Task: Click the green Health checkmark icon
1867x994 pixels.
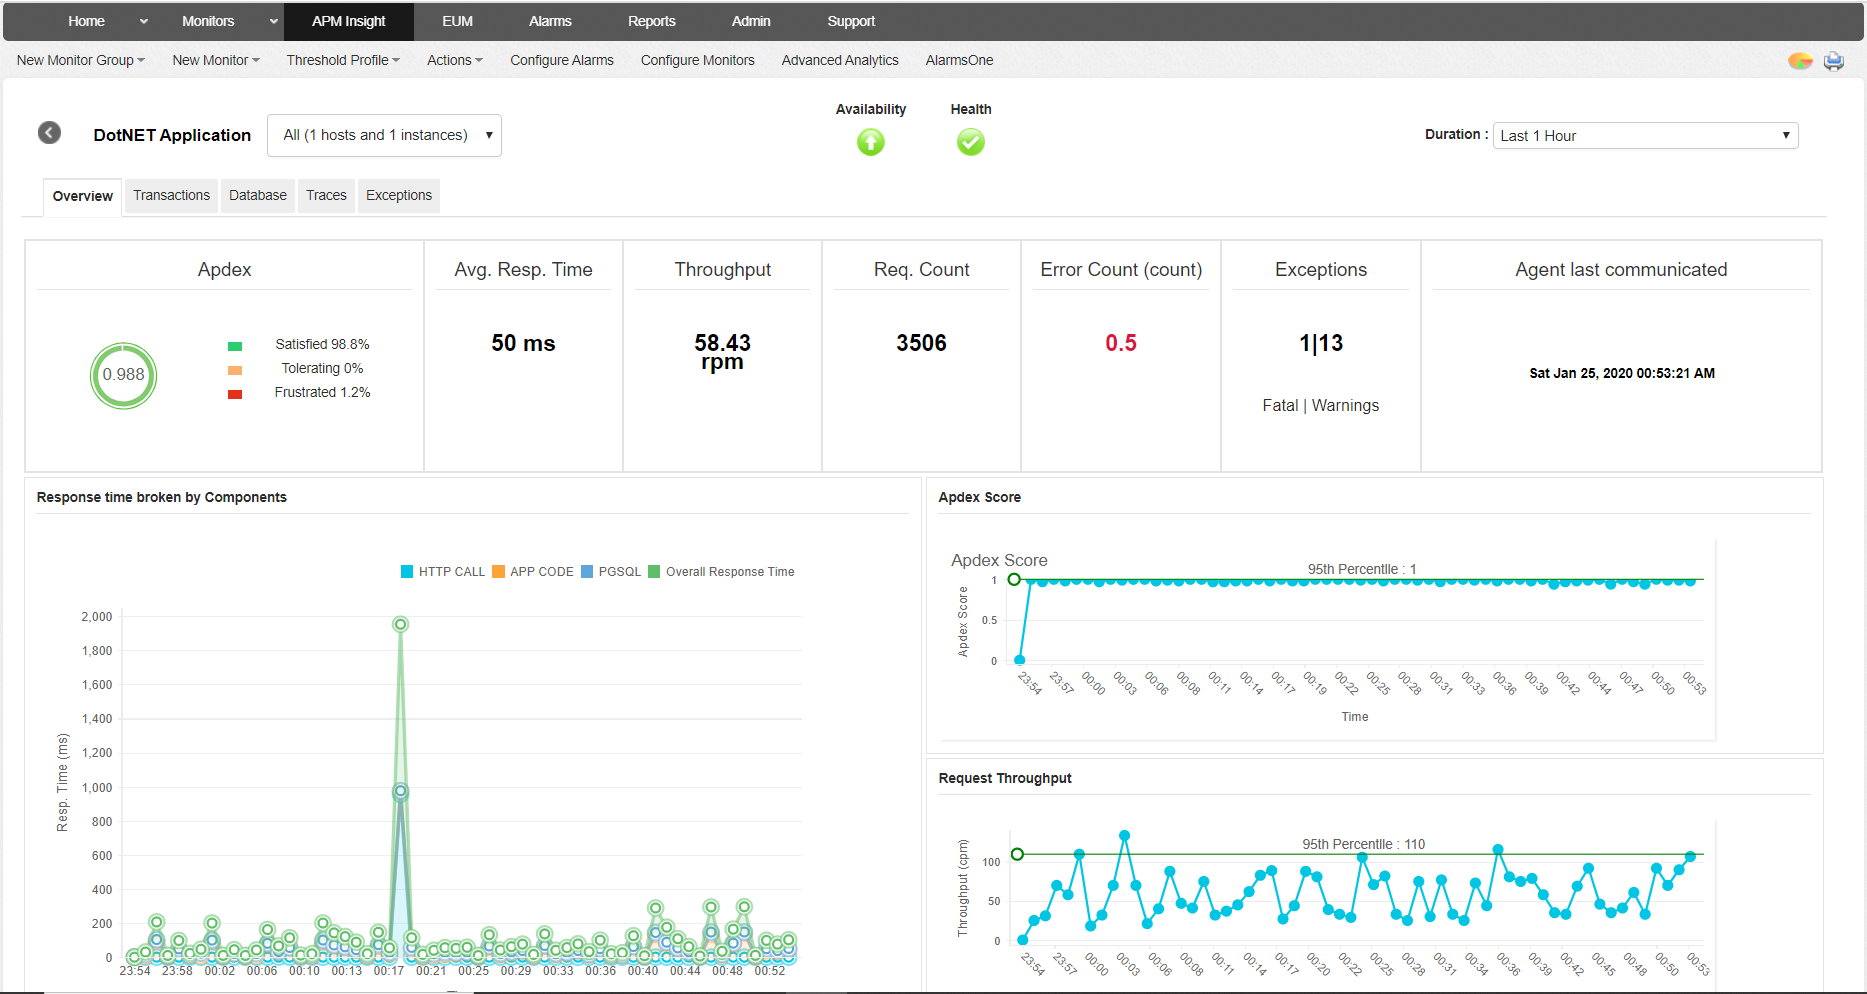Action: pyautogui.click(x=970, y=143)
